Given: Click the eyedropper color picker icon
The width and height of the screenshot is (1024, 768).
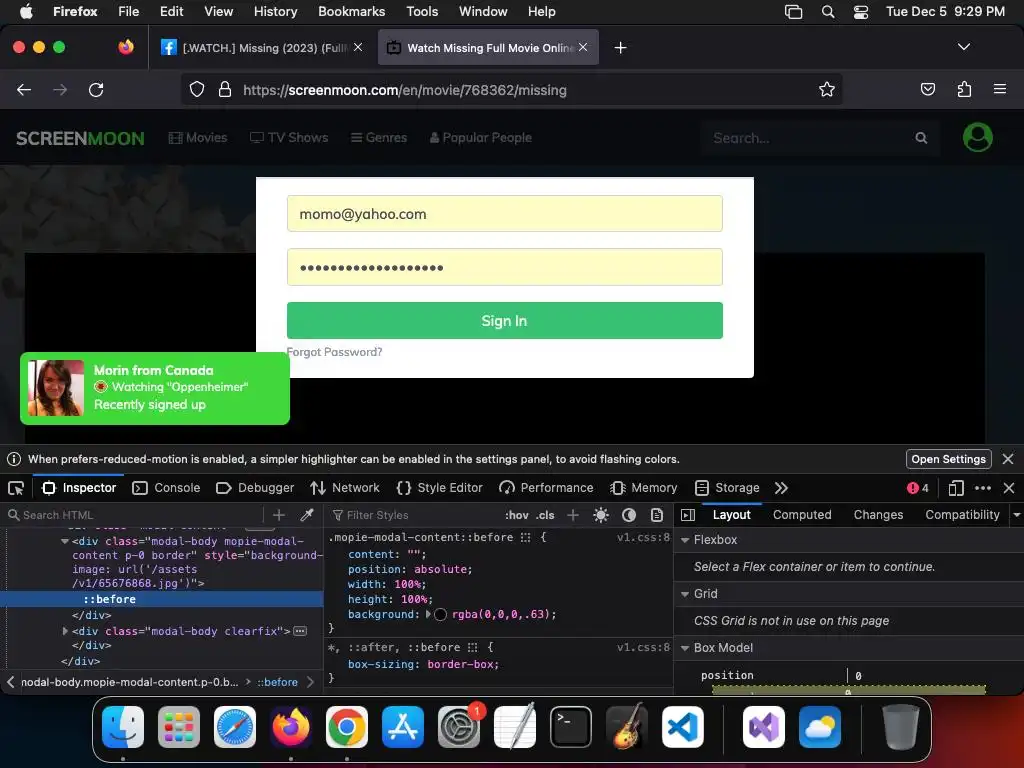Looking at the screenshot, I should 306,515.
